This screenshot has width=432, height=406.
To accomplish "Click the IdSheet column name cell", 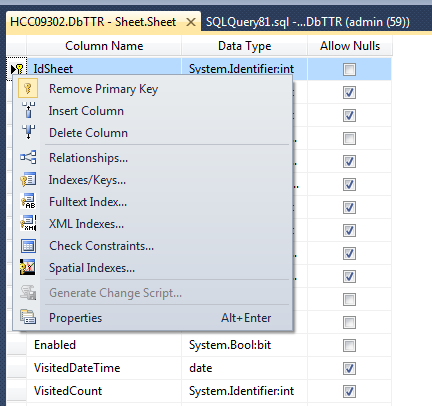I will 104,69.
